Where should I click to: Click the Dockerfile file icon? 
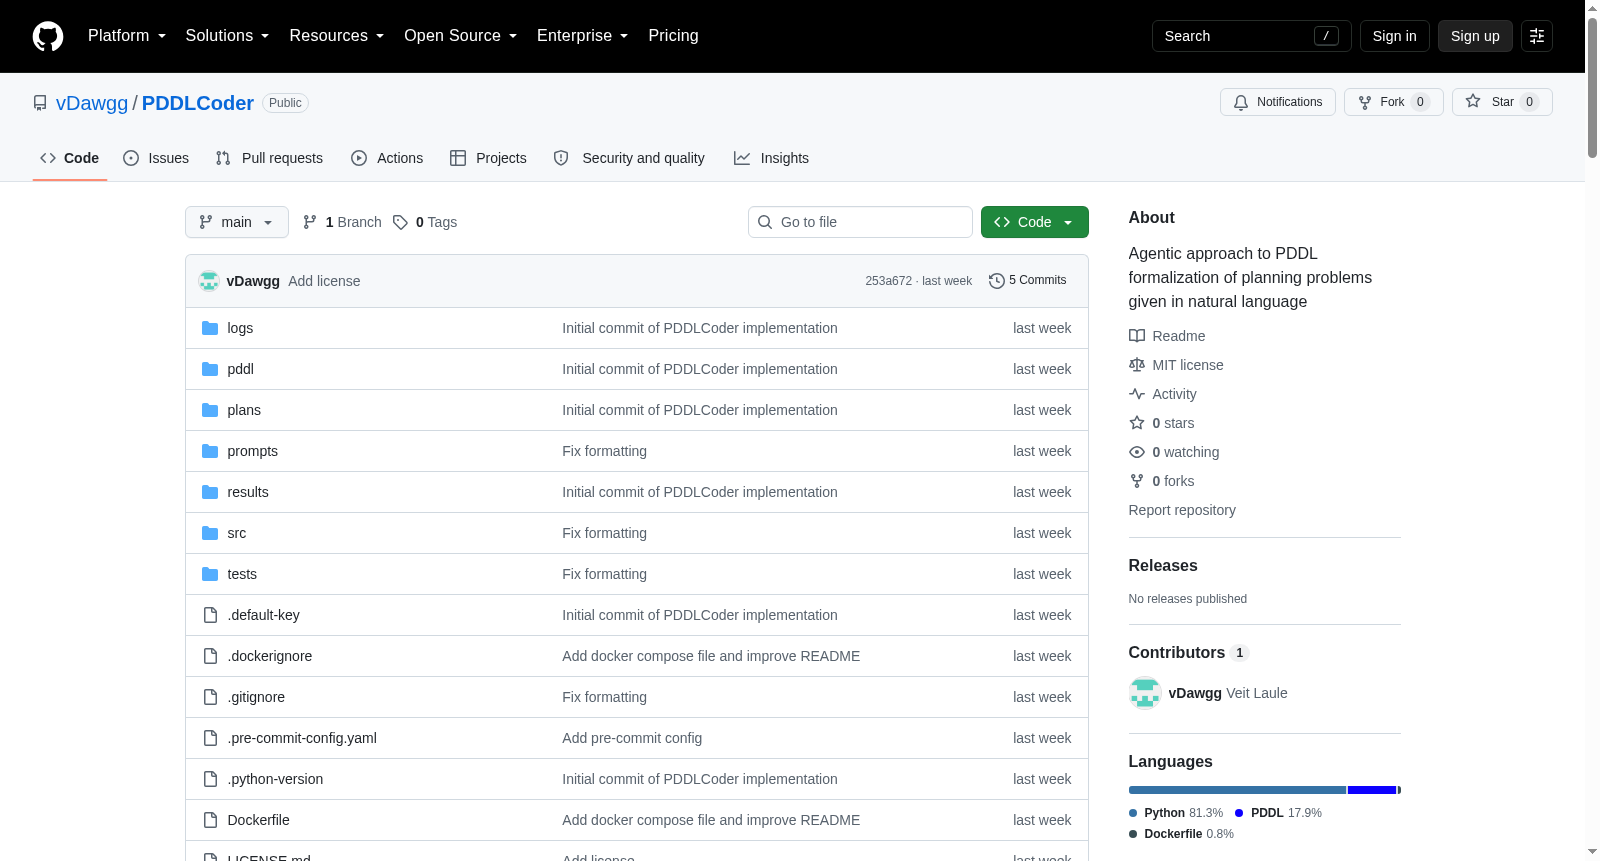pyautogui.click(x=210, y=820)
